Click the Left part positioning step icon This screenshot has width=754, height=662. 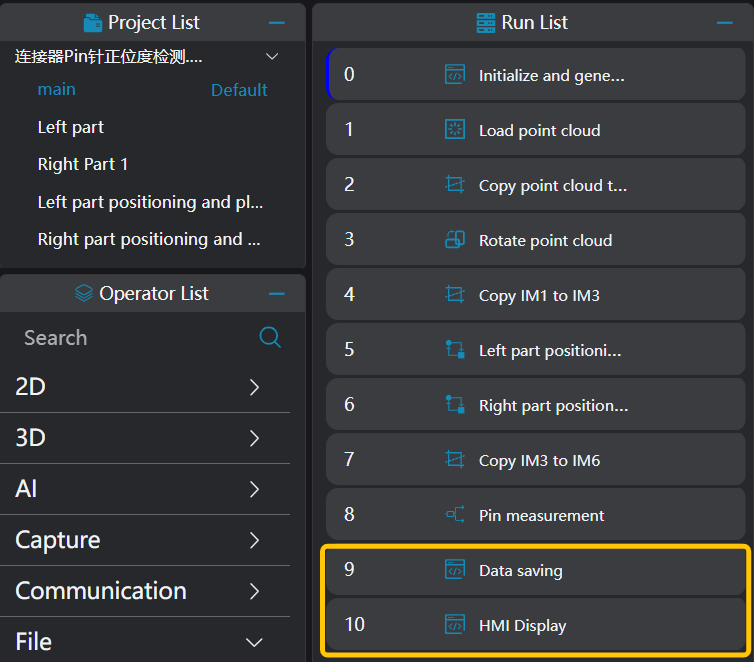(x=455, y=350)
